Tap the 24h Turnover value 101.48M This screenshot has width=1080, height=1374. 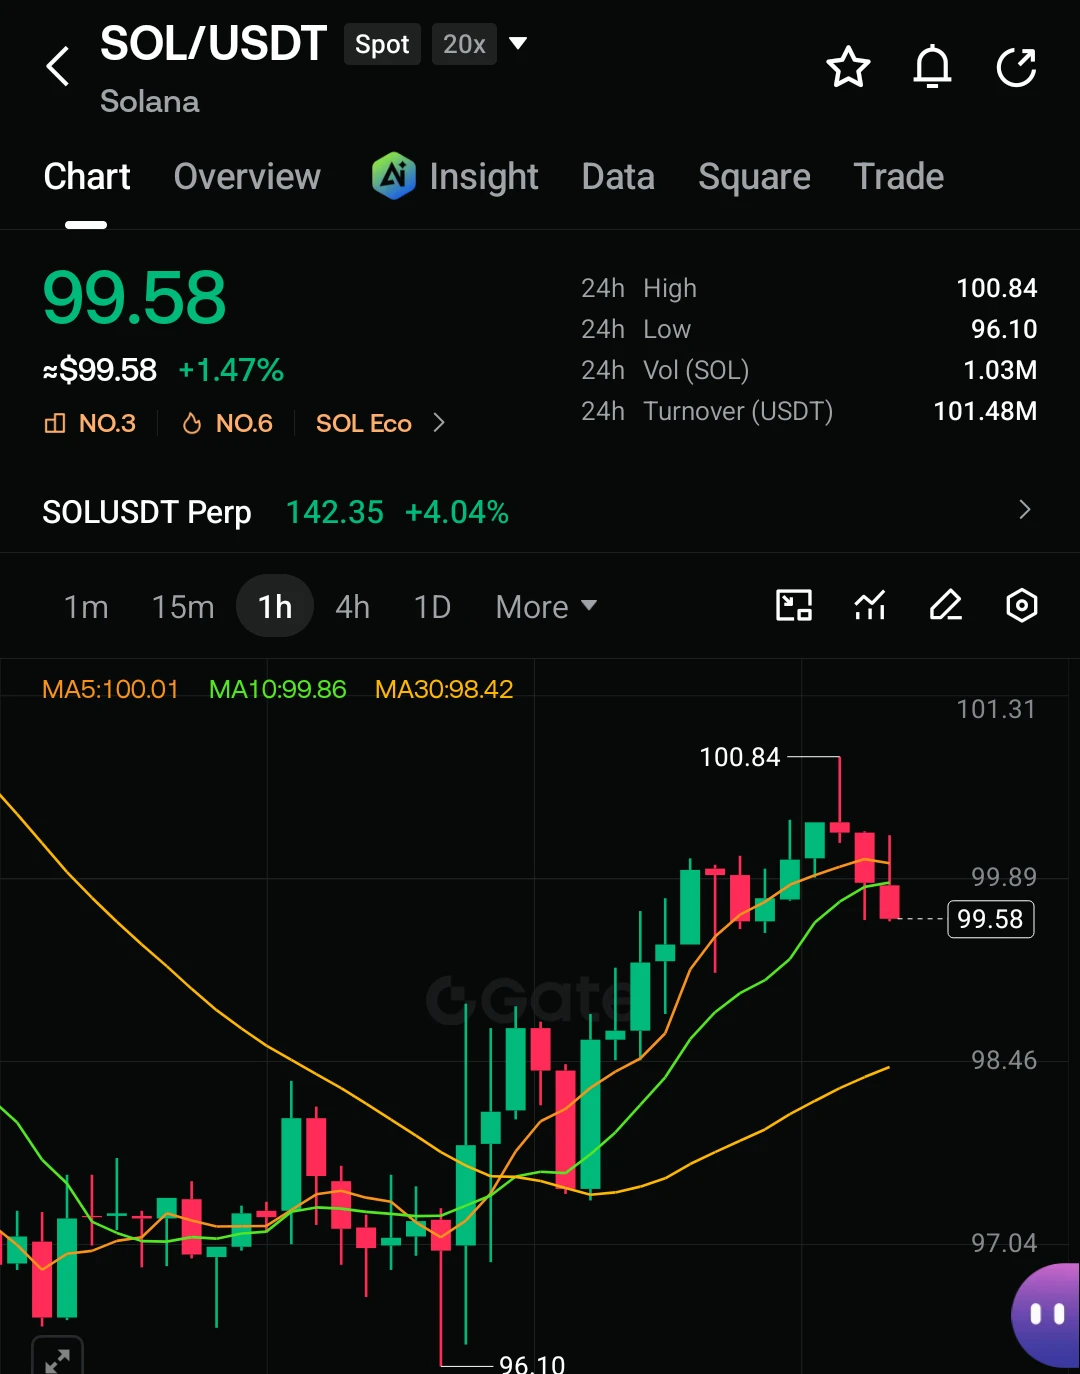pyautogui.click(x=985, y=411)
